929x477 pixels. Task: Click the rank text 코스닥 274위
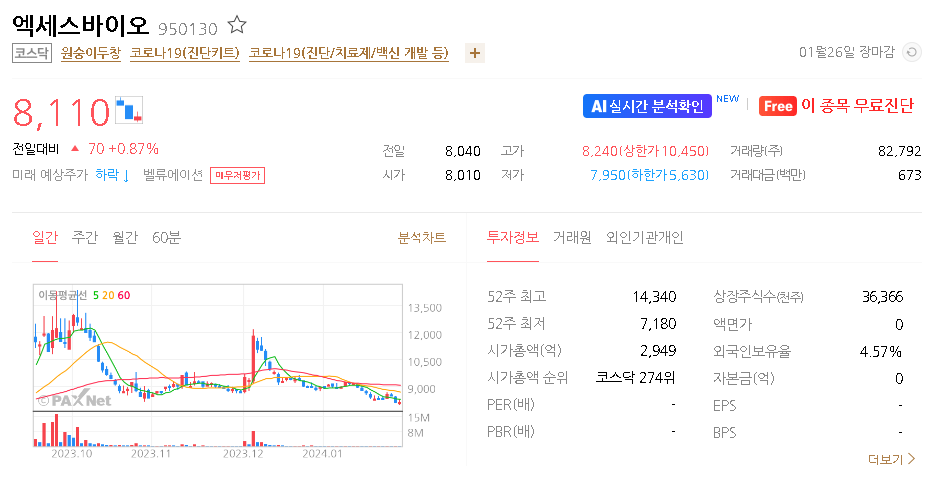click(x=635, y=378)
